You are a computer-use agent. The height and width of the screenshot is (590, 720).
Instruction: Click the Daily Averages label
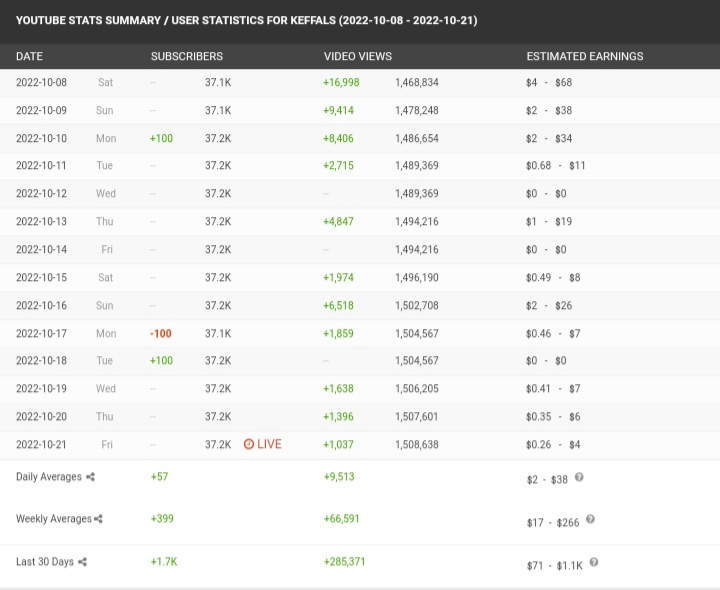tap(49, 477)
